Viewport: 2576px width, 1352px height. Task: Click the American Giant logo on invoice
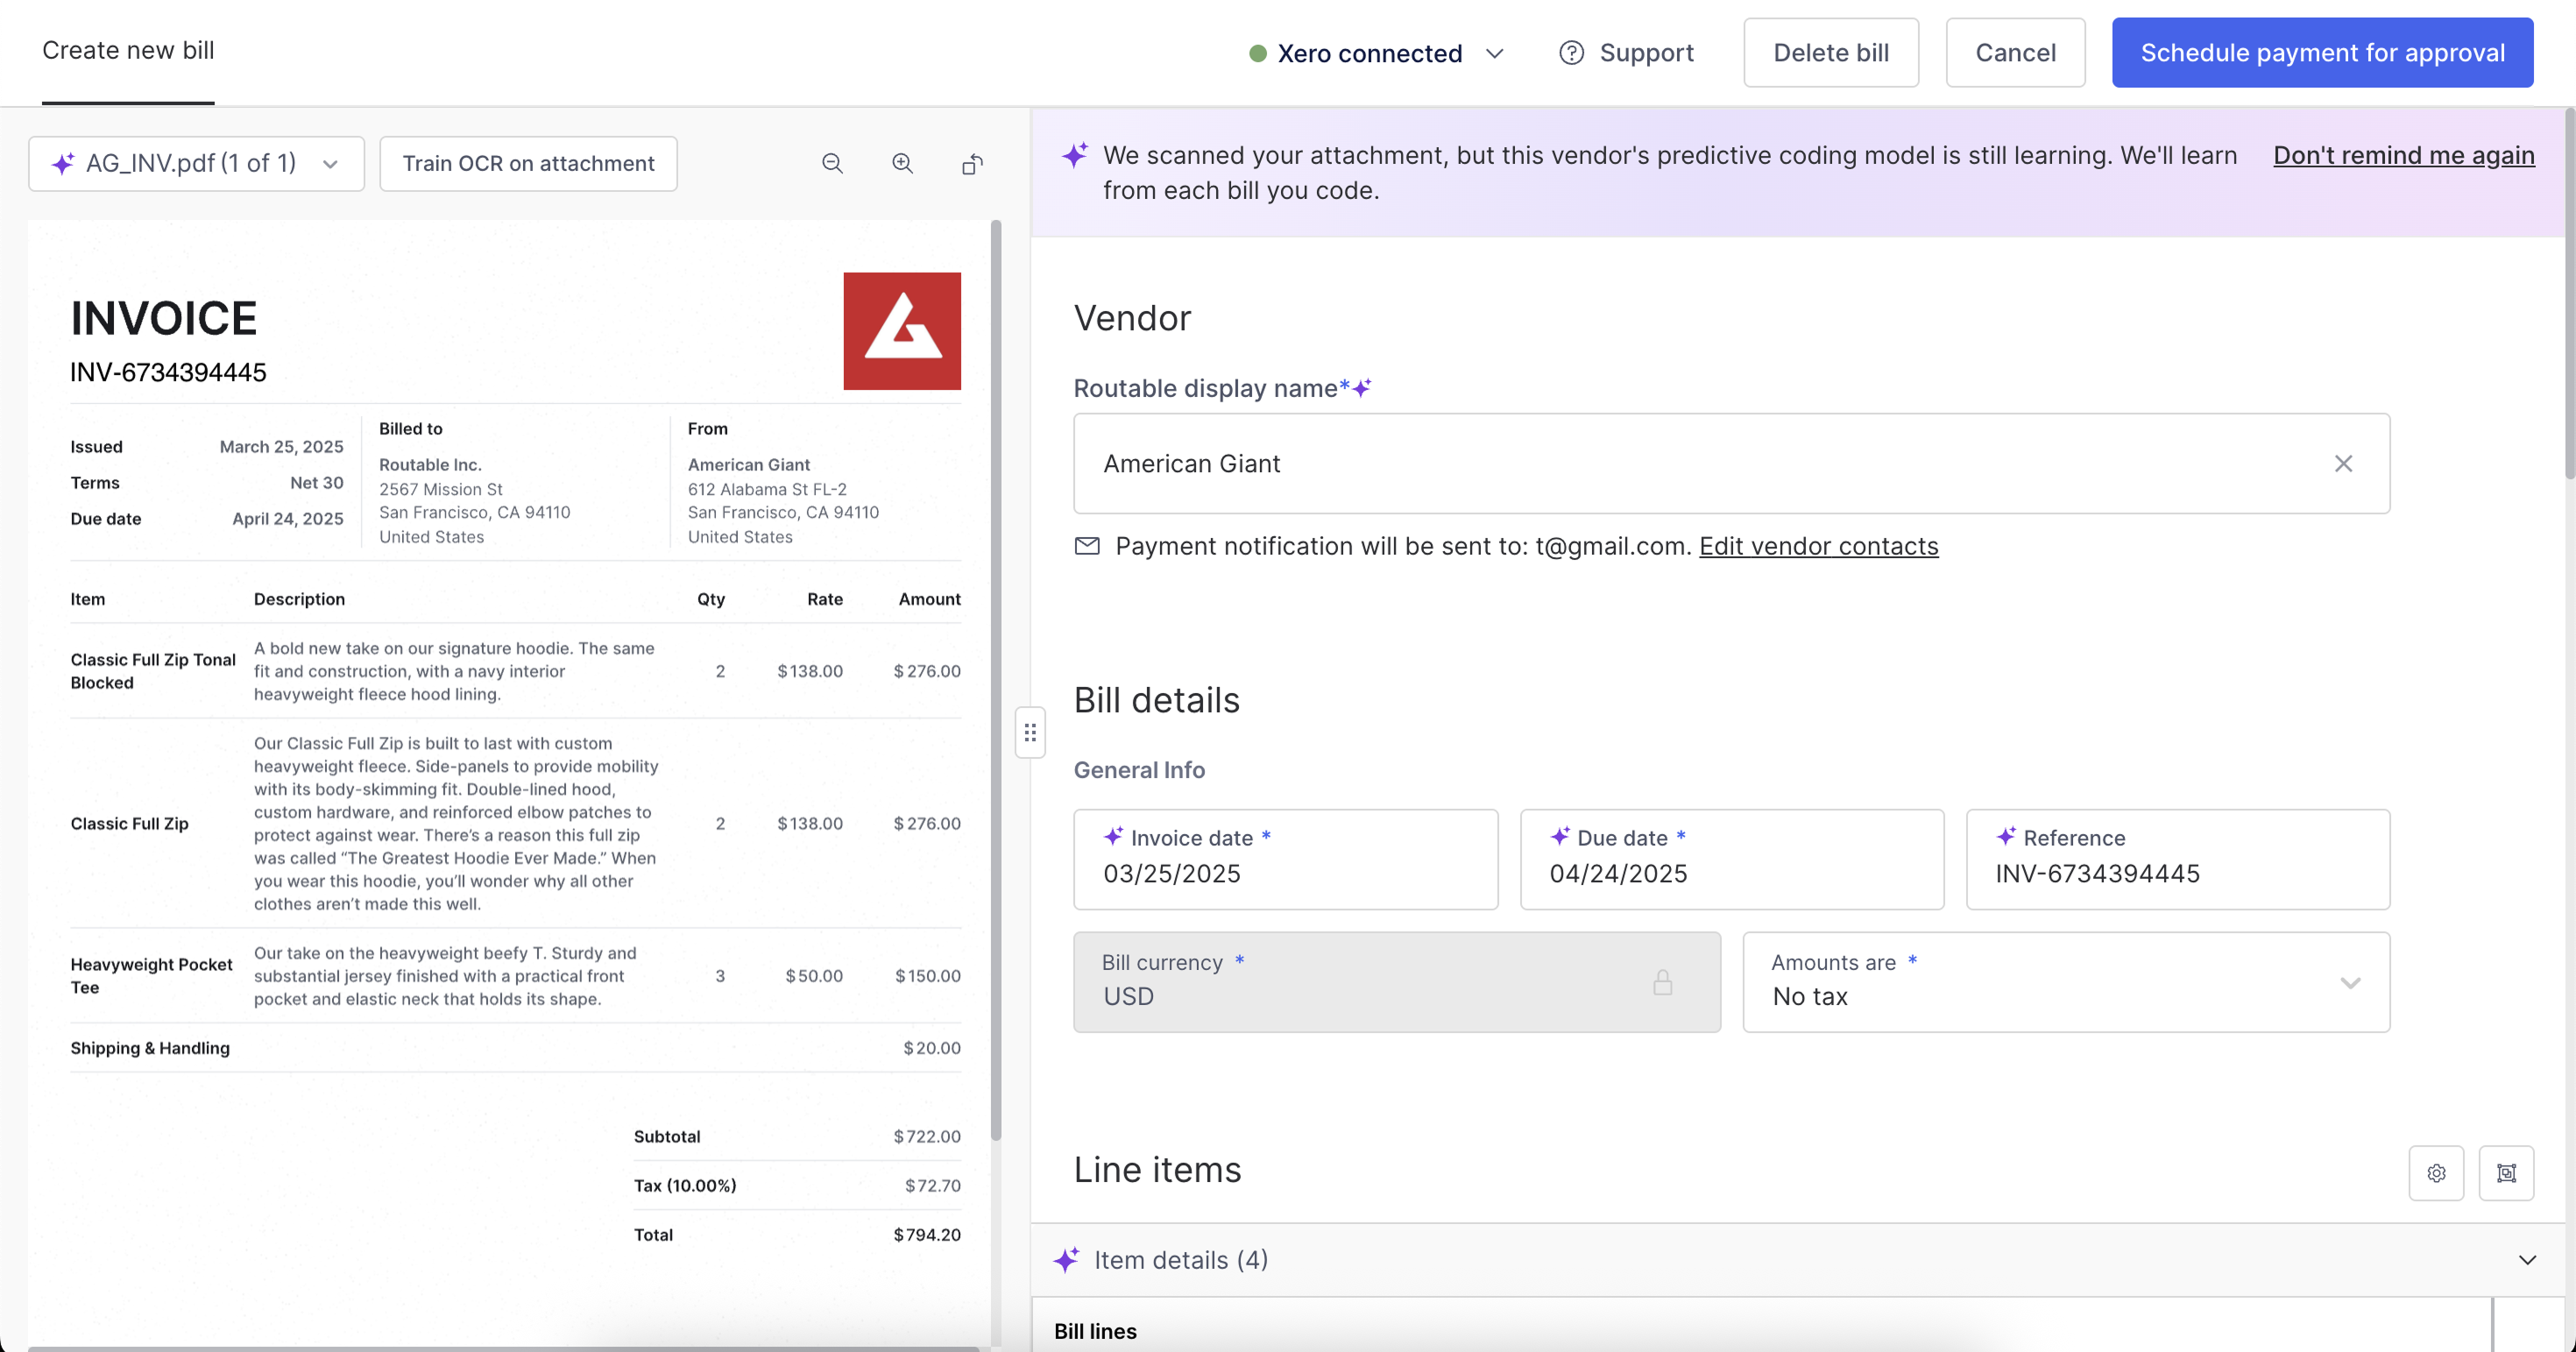click(x=902, y=330)
